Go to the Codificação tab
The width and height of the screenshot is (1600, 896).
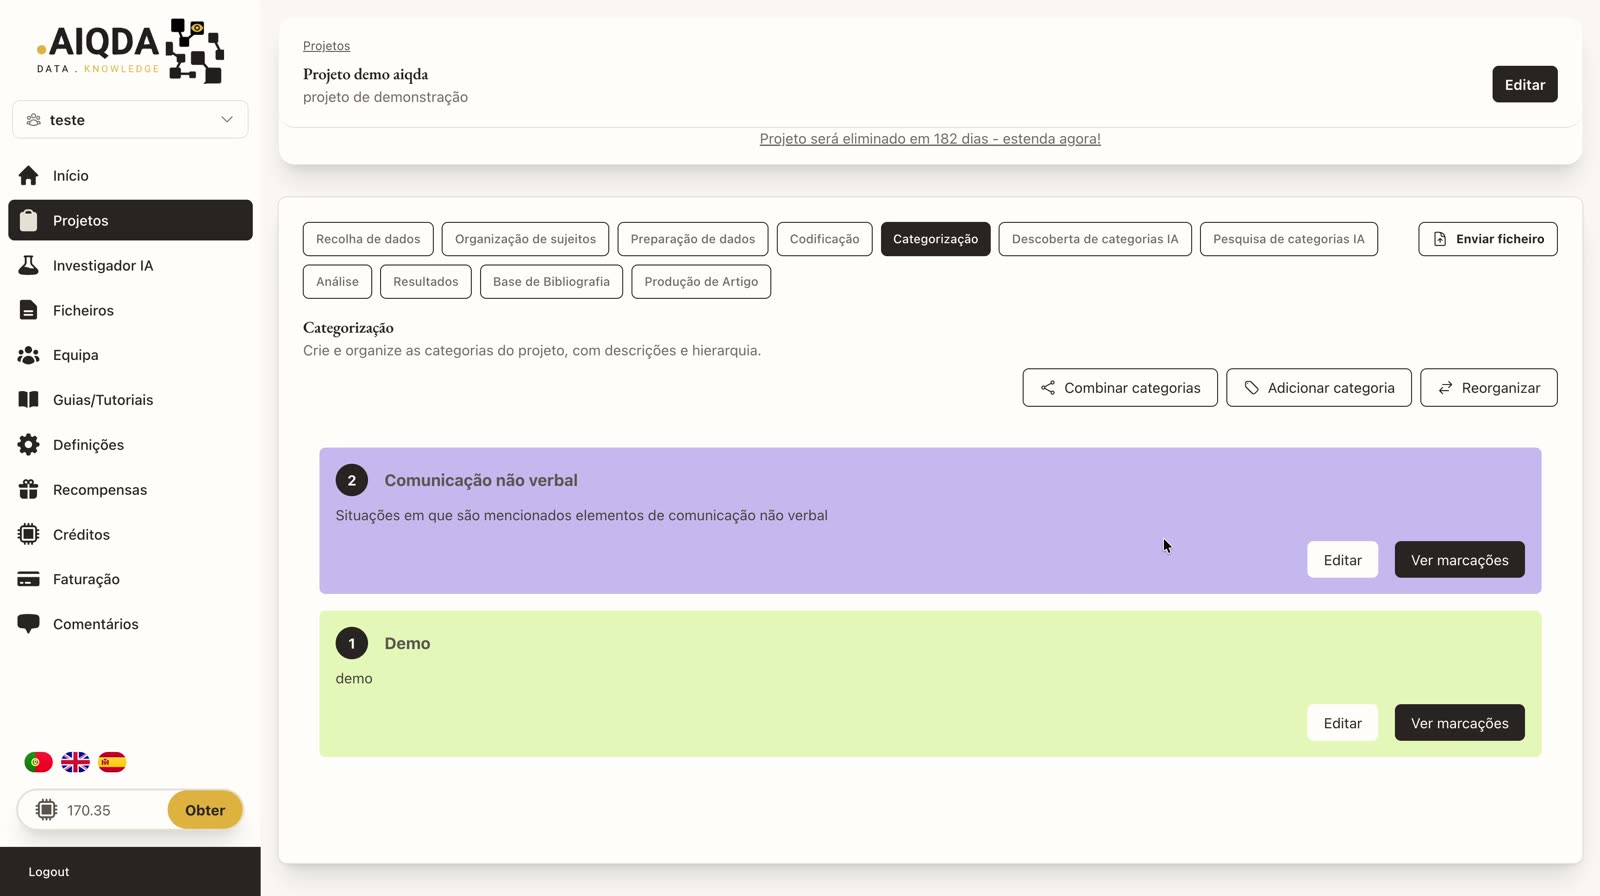pyautogui.click(x=824, y=239)
